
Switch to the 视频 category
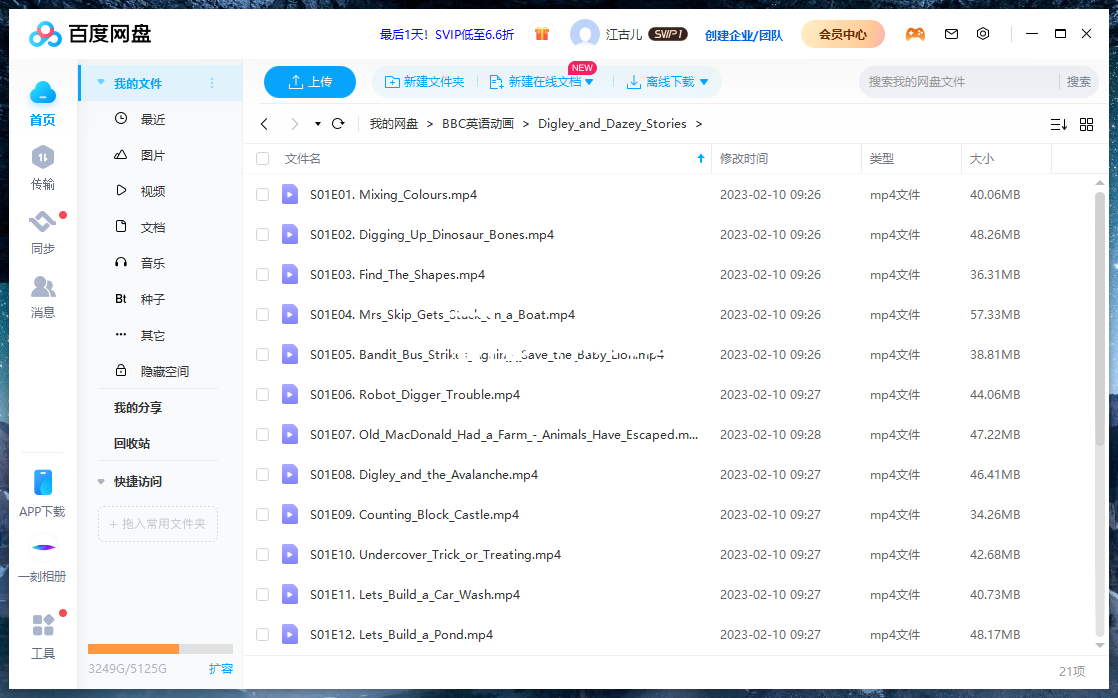(x=155, y=190)
